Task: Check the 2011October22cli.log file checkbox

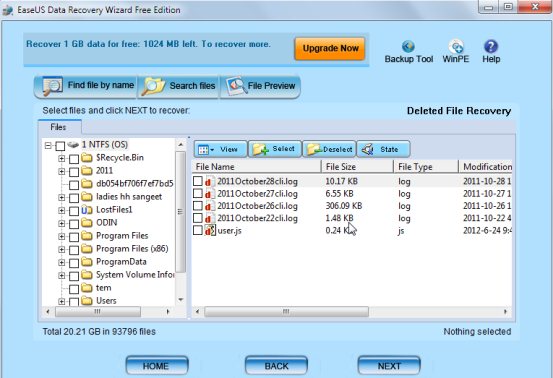Action: 198,218
